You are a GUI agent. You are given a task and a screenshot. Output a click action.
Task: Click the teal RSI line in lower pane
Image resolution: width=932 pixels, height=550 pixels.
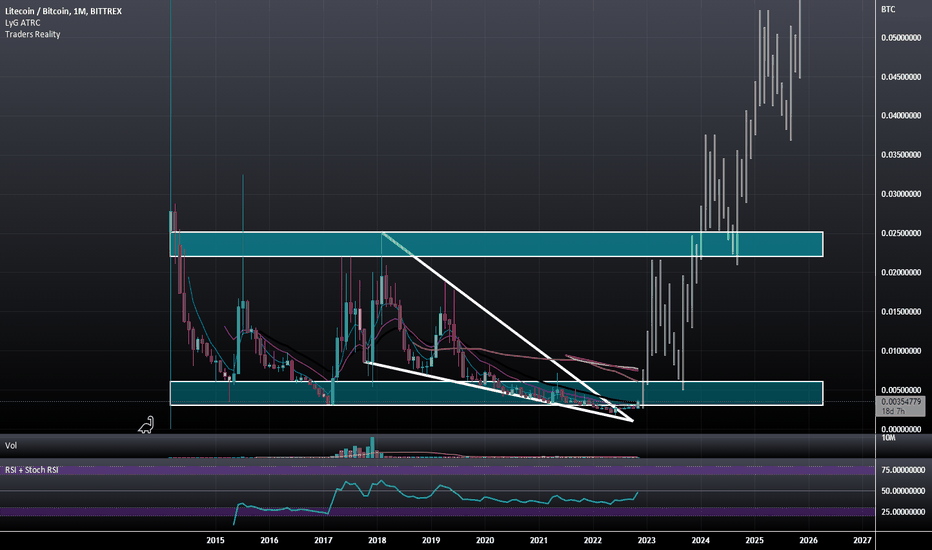pyautogui.click(x=436, y=502)
